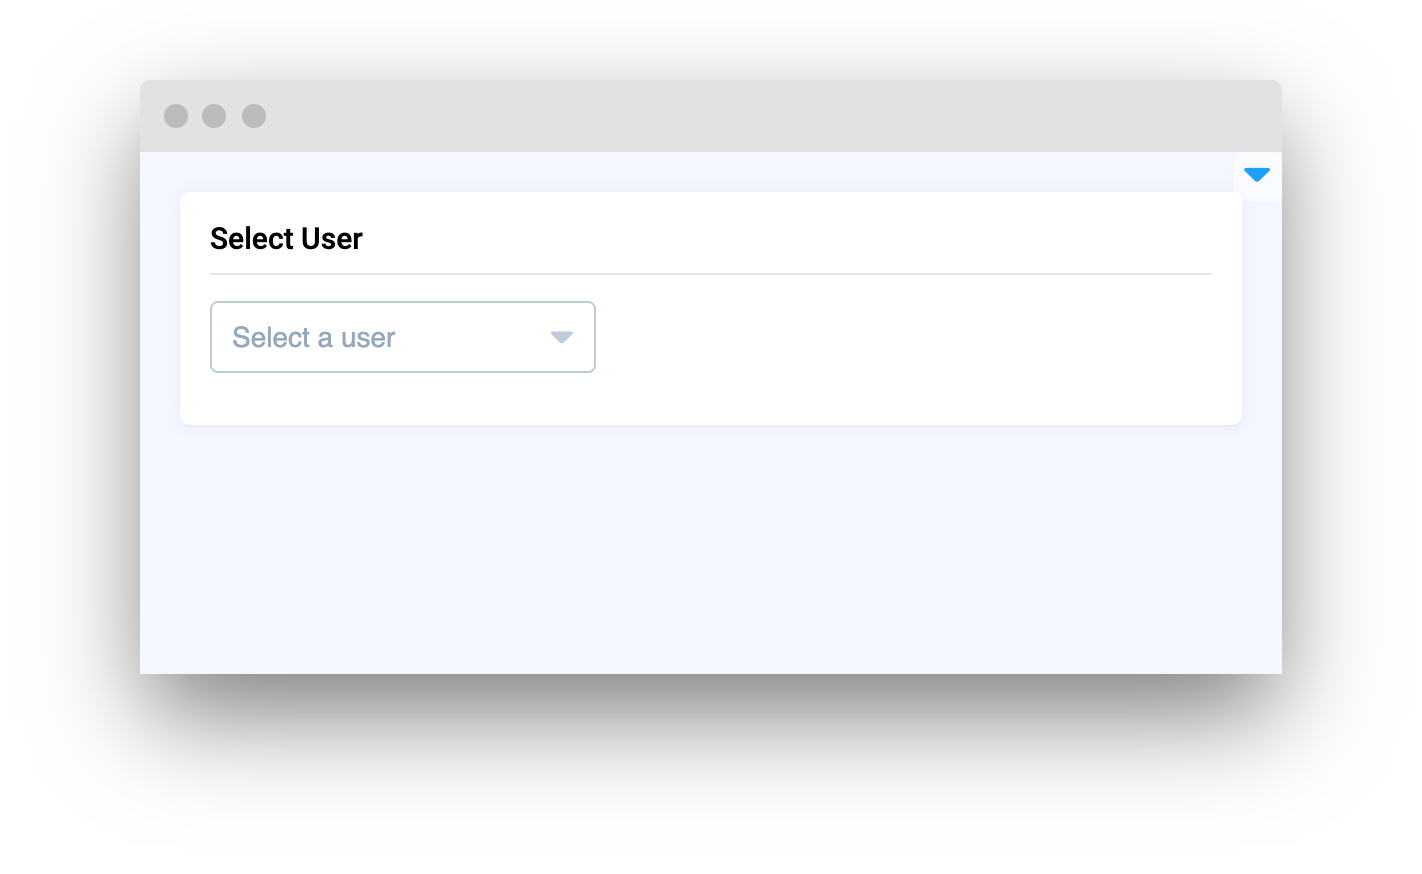This screenshot has height=874, width=1422.
Task: Open the "Select a user" dropdown
Action: pos(402,337)
